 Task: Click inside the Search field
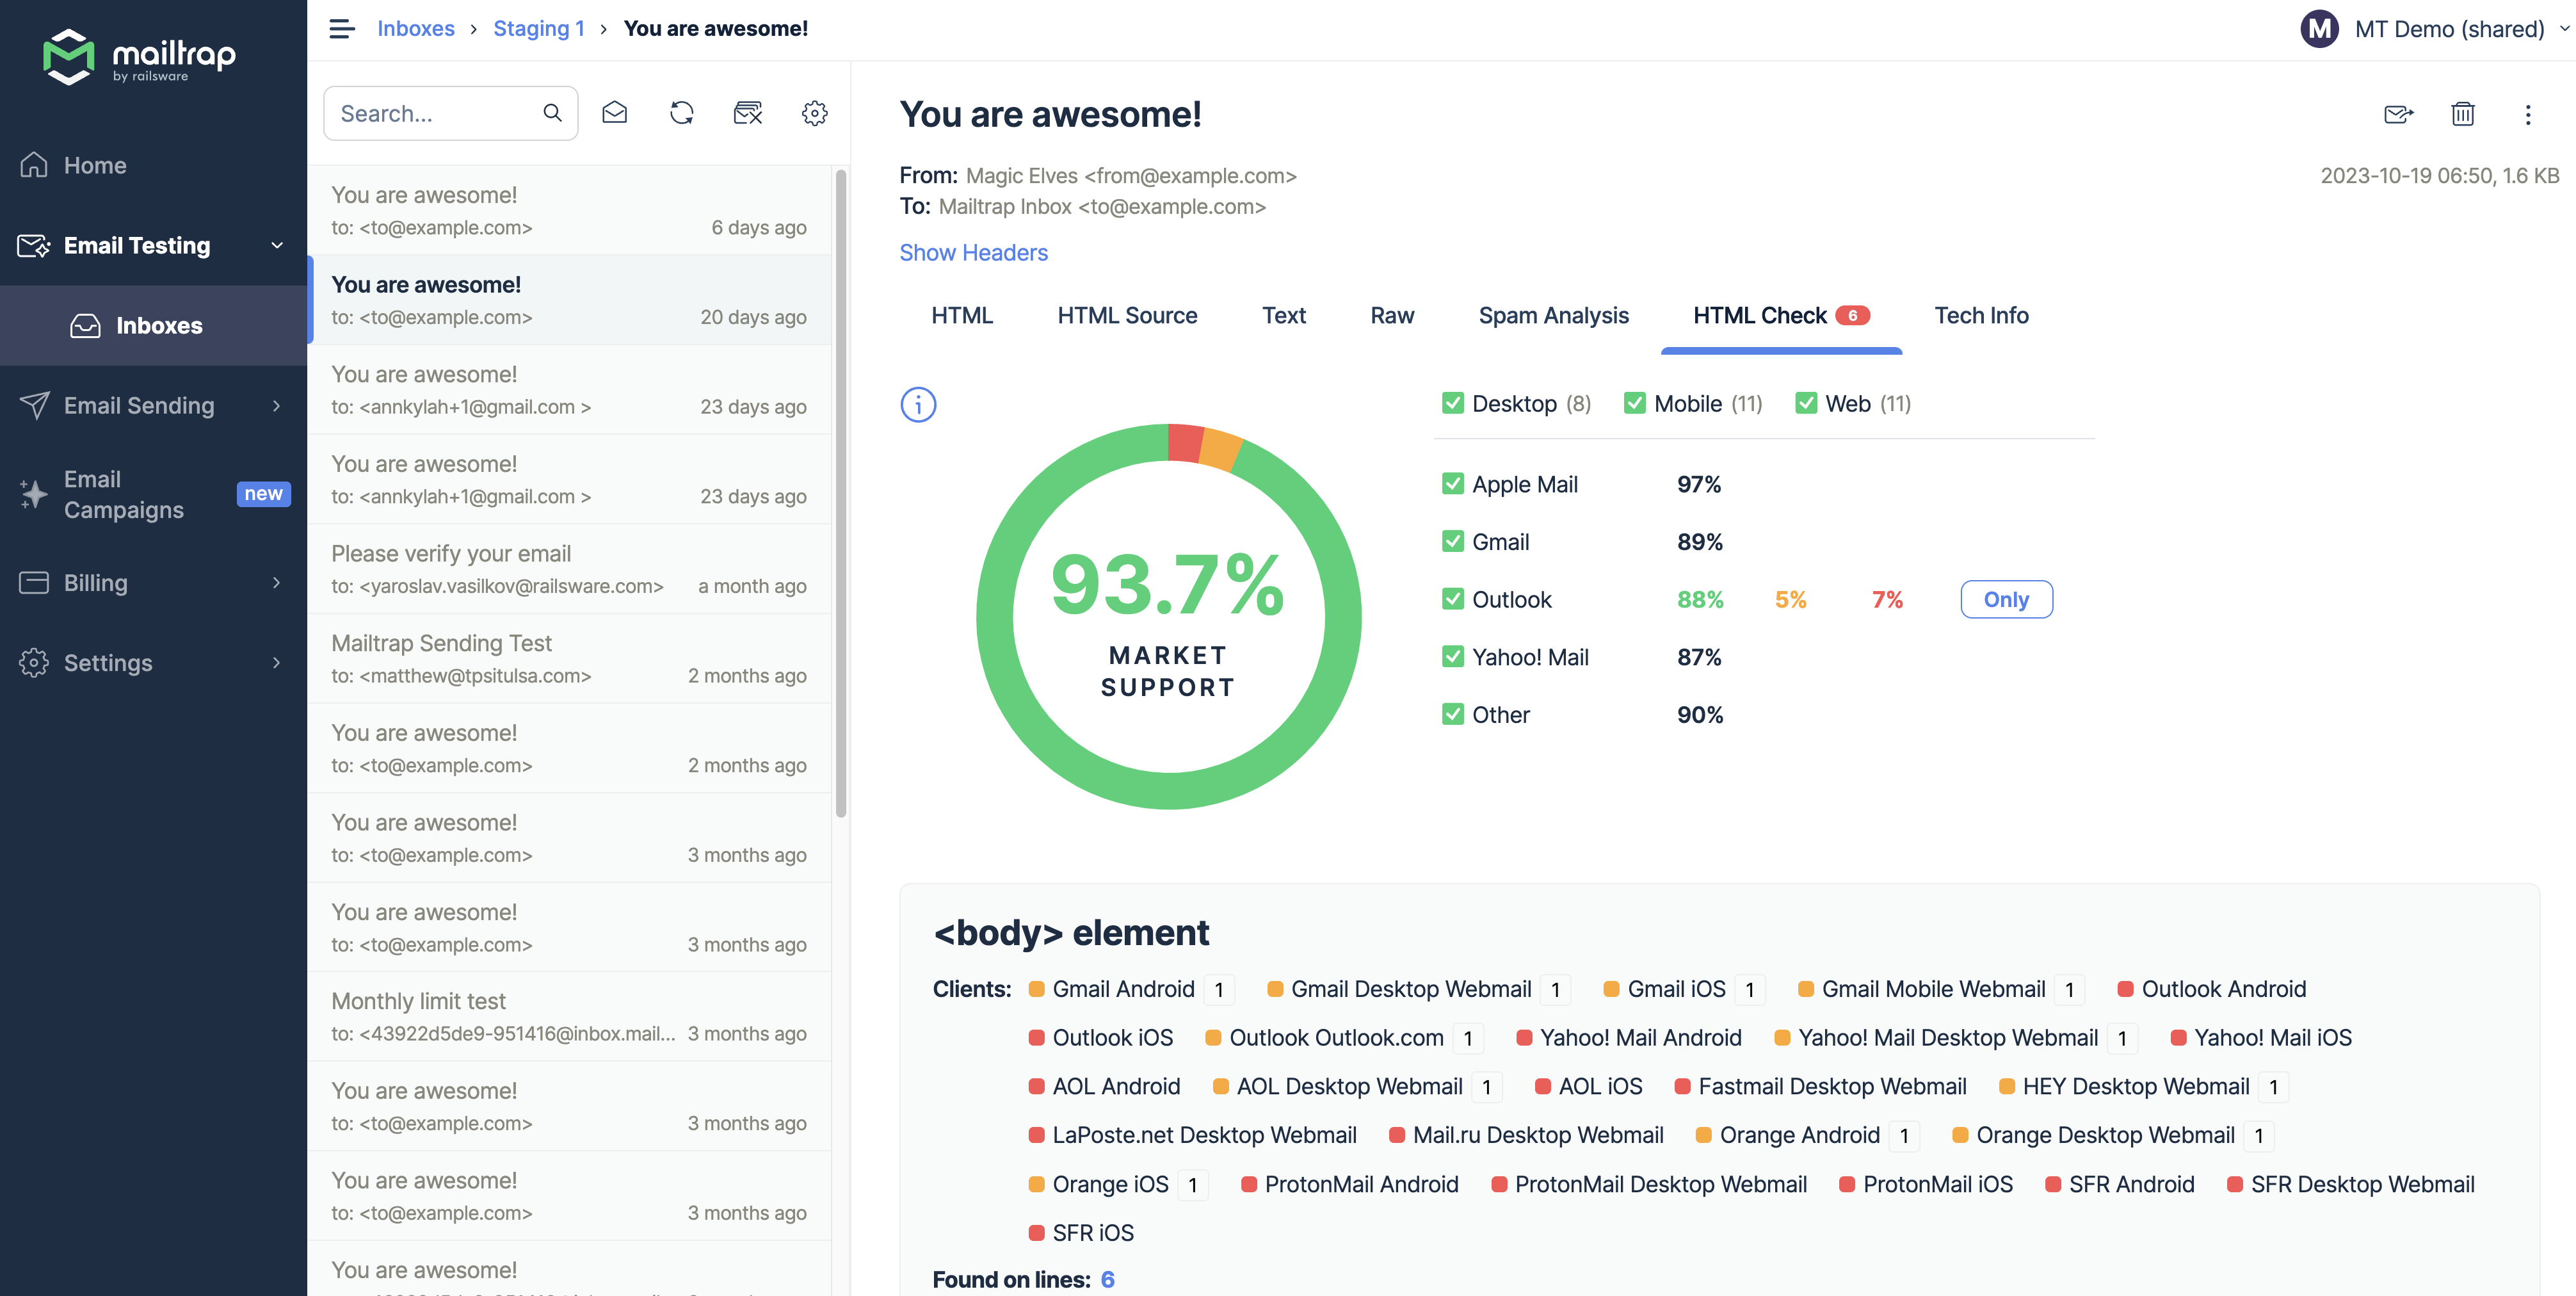(x=440, y=113)
